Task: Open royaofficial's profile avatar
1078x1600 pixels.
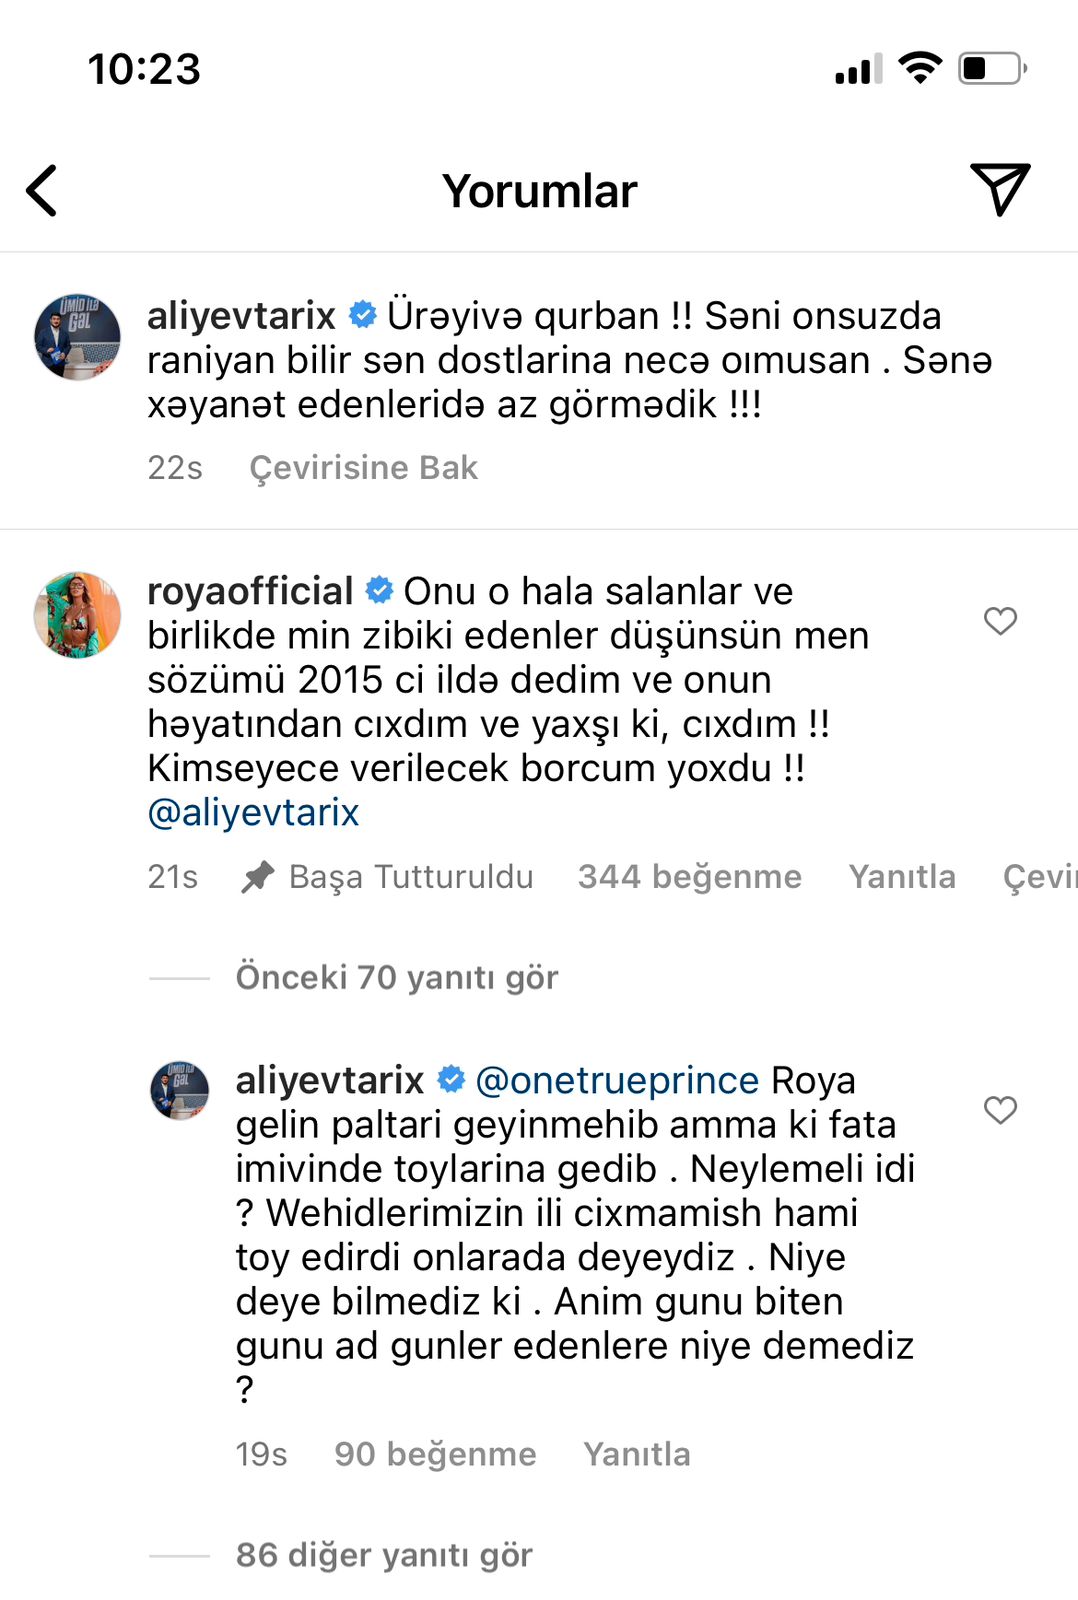Action: point(77,614)
